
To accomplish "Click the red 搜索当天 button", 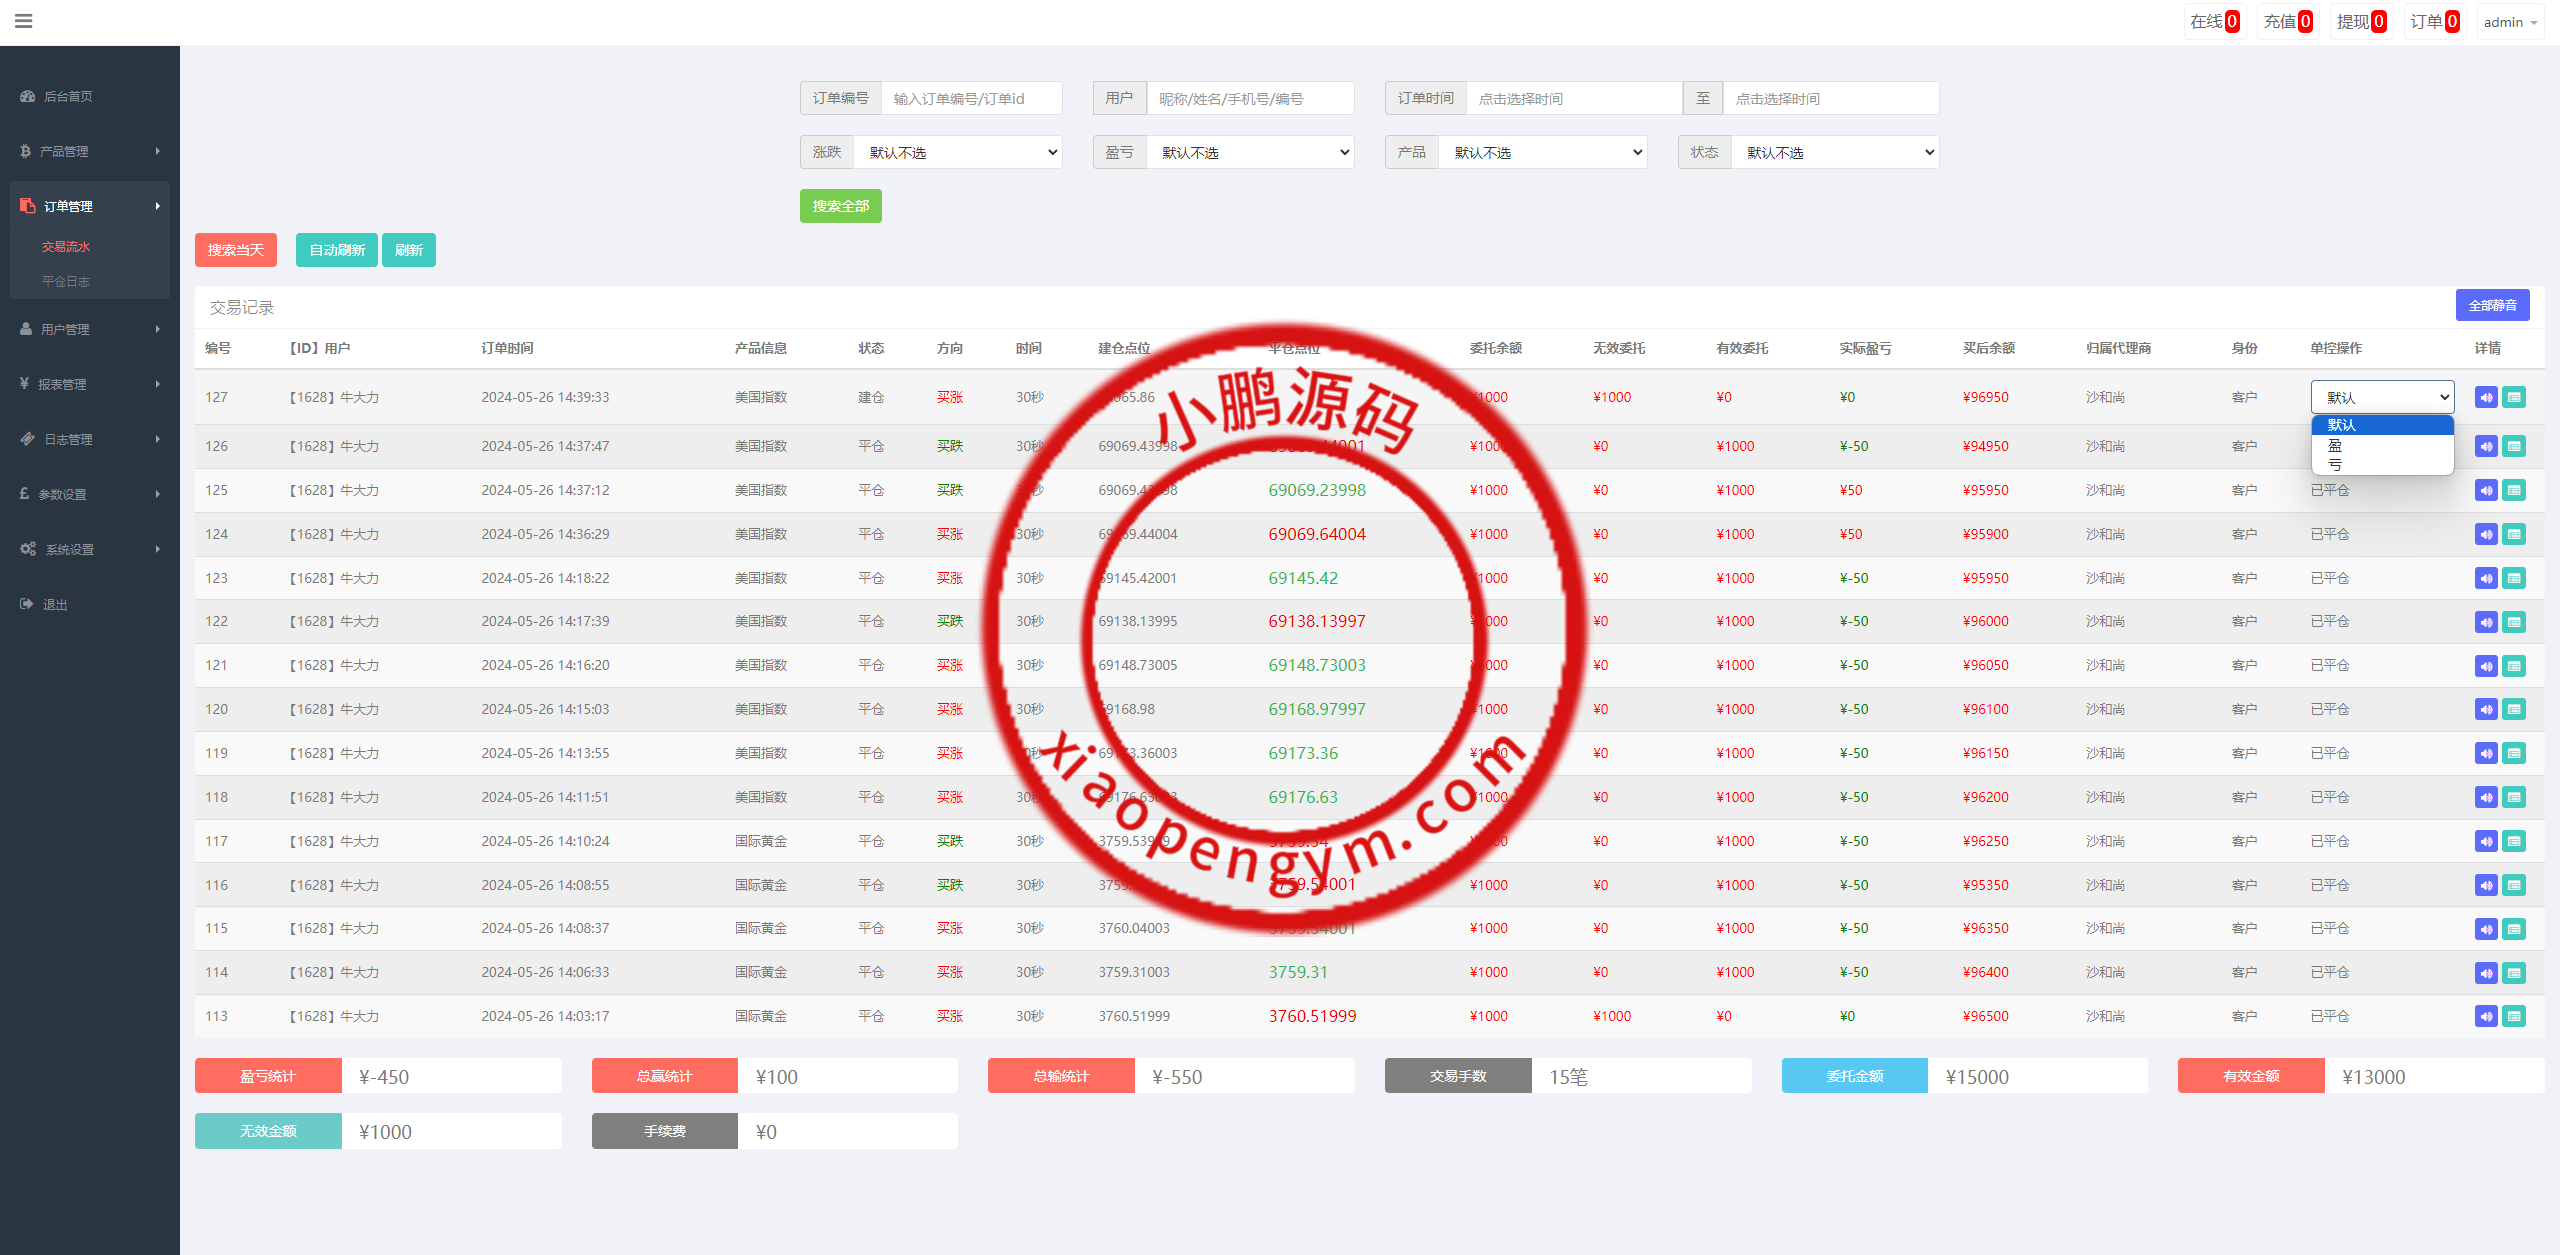I will pyautogui.click(x=235, y=250).
